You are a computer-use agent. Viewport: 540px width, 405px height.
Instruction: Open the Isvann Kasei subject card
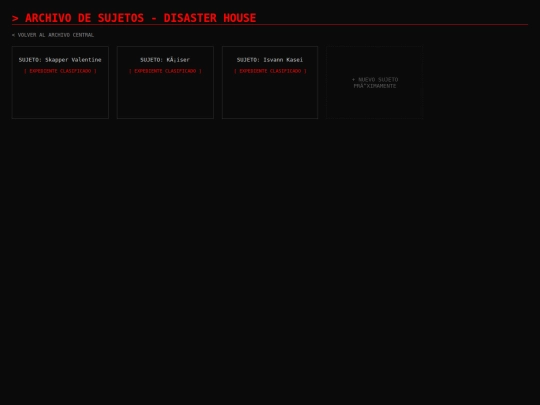tap(270, 82)
